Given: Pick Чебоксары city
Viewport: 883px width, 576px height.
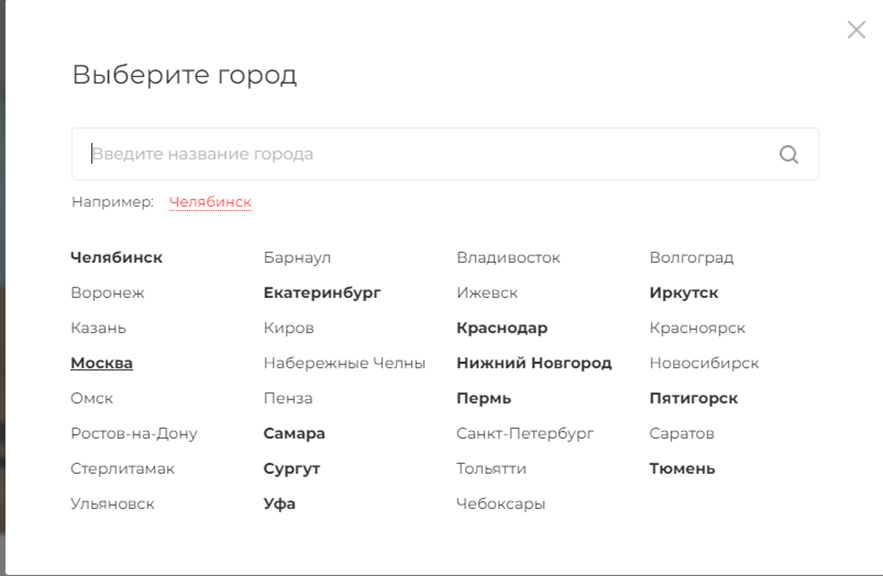Looking at the screenshot, I should click(501, 504).
